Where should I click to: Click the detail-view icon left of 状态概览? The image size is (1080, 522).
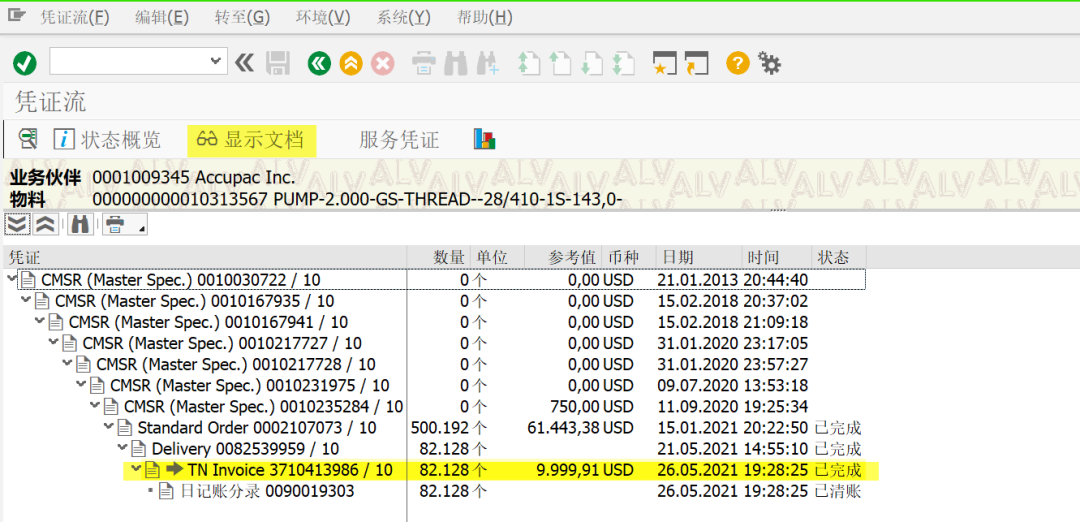(x=28, y=139)
